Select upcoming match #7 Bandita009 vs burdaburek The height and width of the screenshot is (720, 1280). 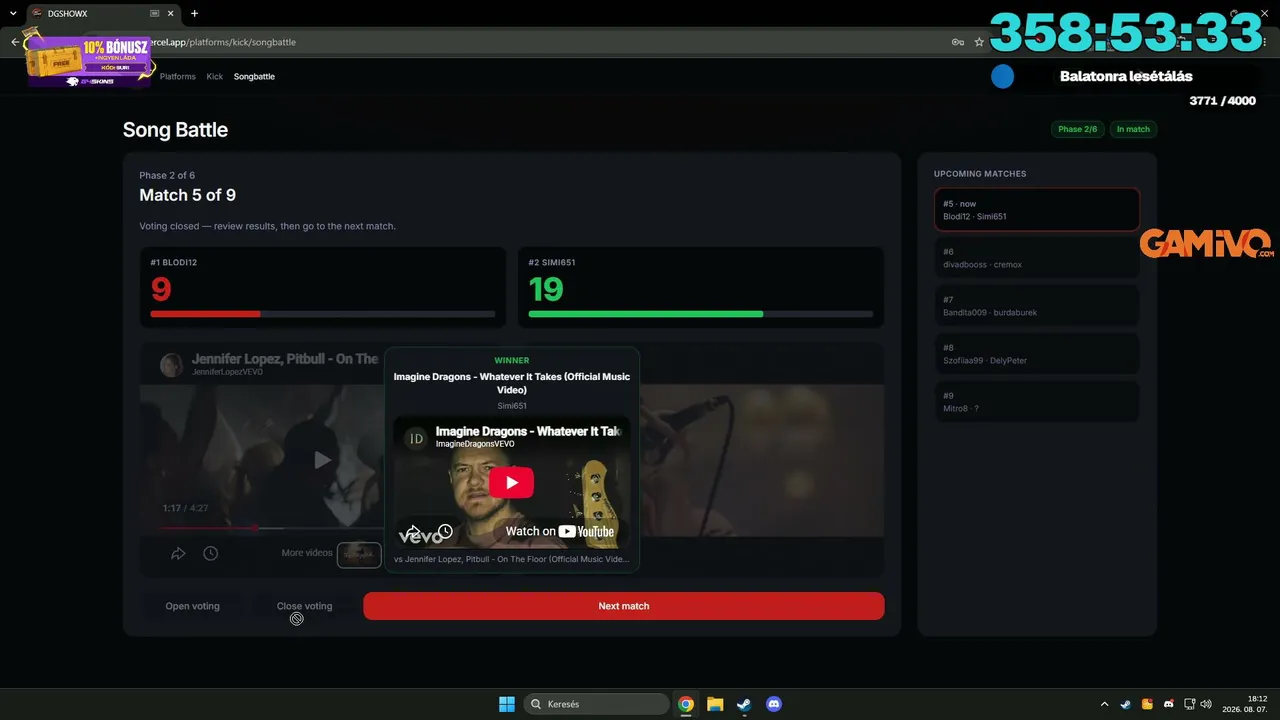(x=1037, y=306)
